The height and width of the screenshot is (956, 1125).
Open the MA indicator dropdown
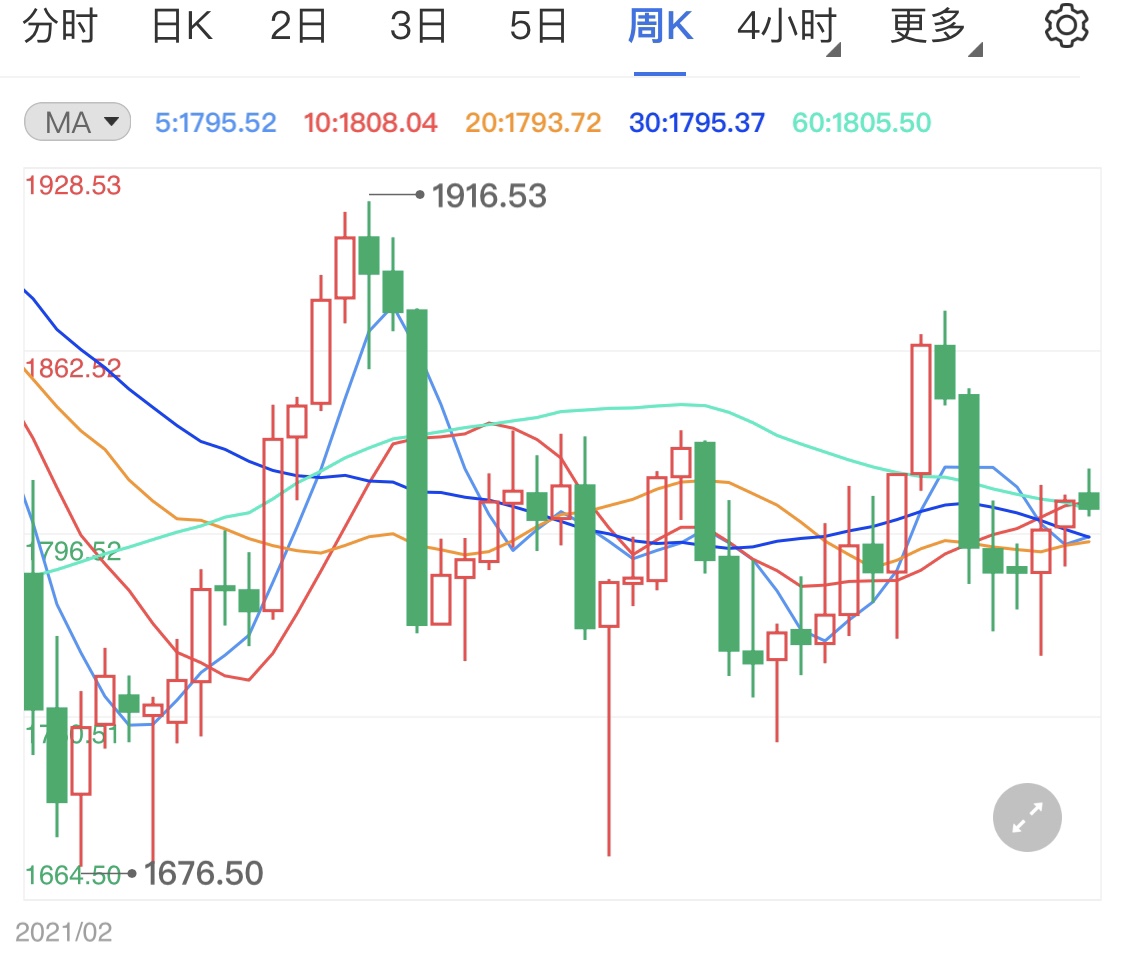point(77,122)
